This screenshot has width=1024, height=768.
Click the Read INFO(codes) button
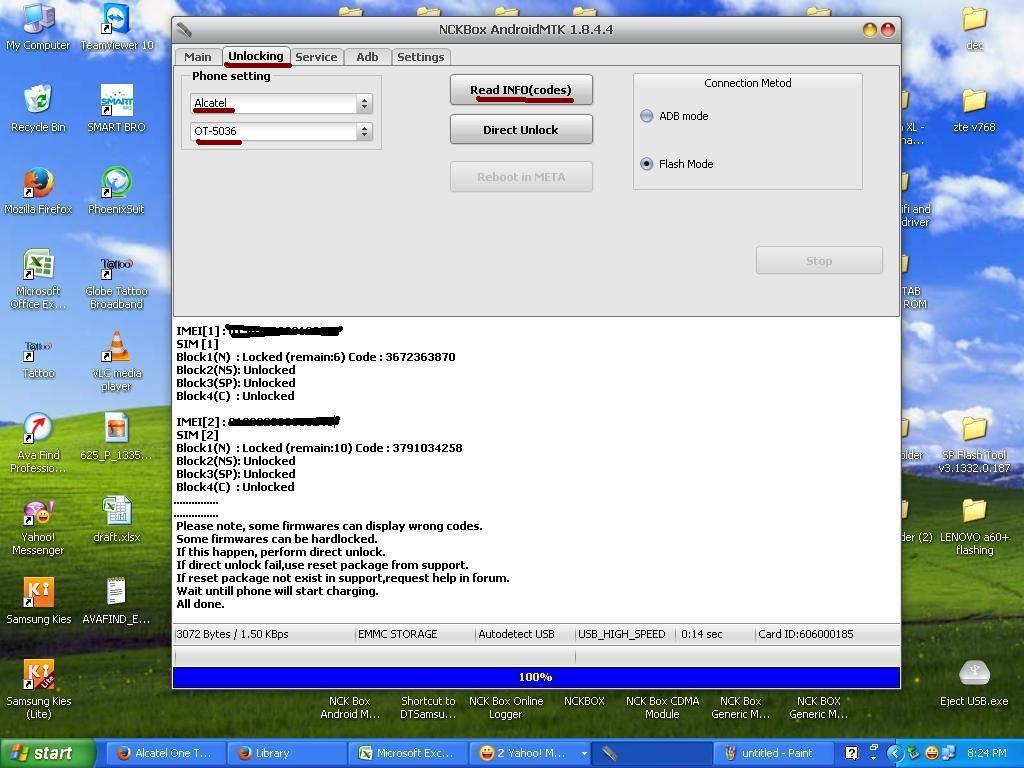click(x=521, y=90)
